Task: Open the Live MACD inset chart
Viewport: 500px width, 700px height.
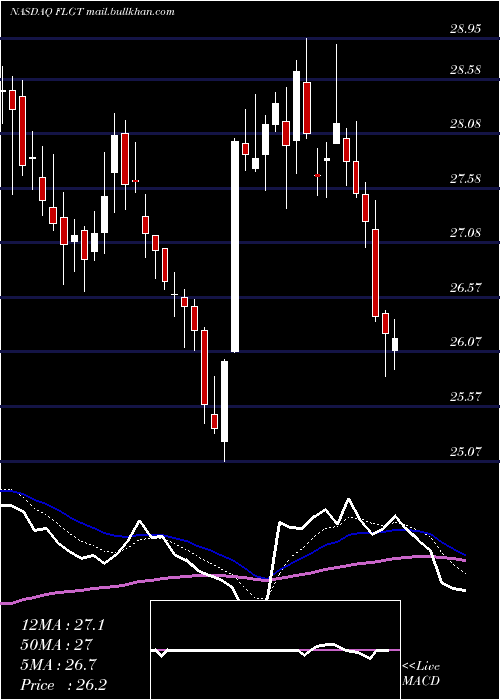Action: point(275,650)
